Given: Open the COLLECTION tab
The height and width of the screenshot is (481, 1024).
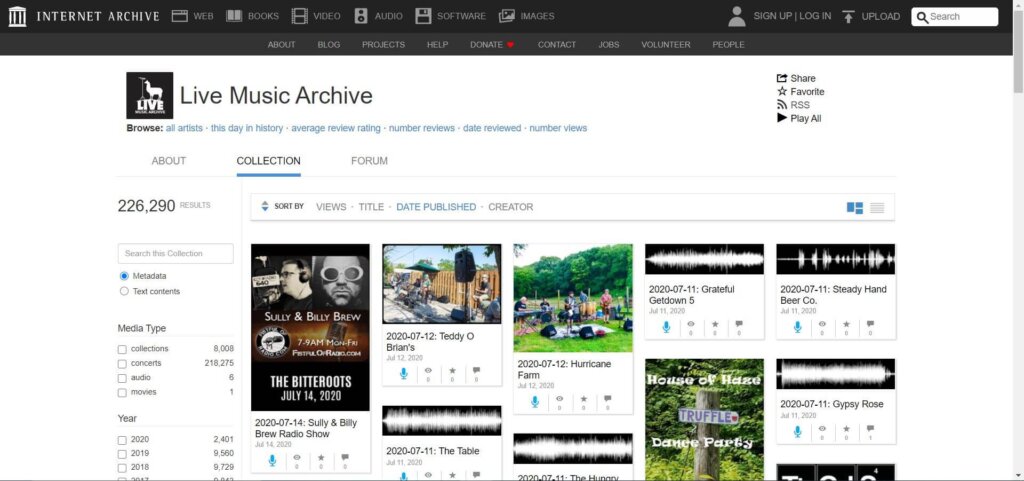Looking at the screenshot, I should (x=268, y=161).
